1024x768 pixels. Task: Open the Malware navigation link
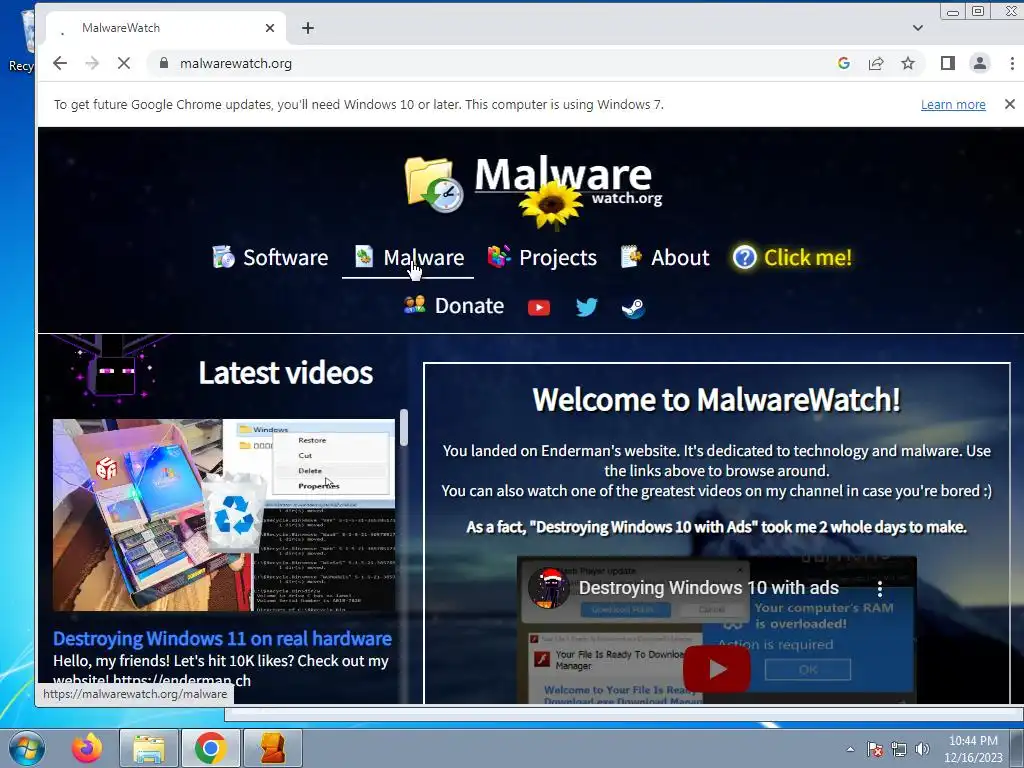pos(408,257)
